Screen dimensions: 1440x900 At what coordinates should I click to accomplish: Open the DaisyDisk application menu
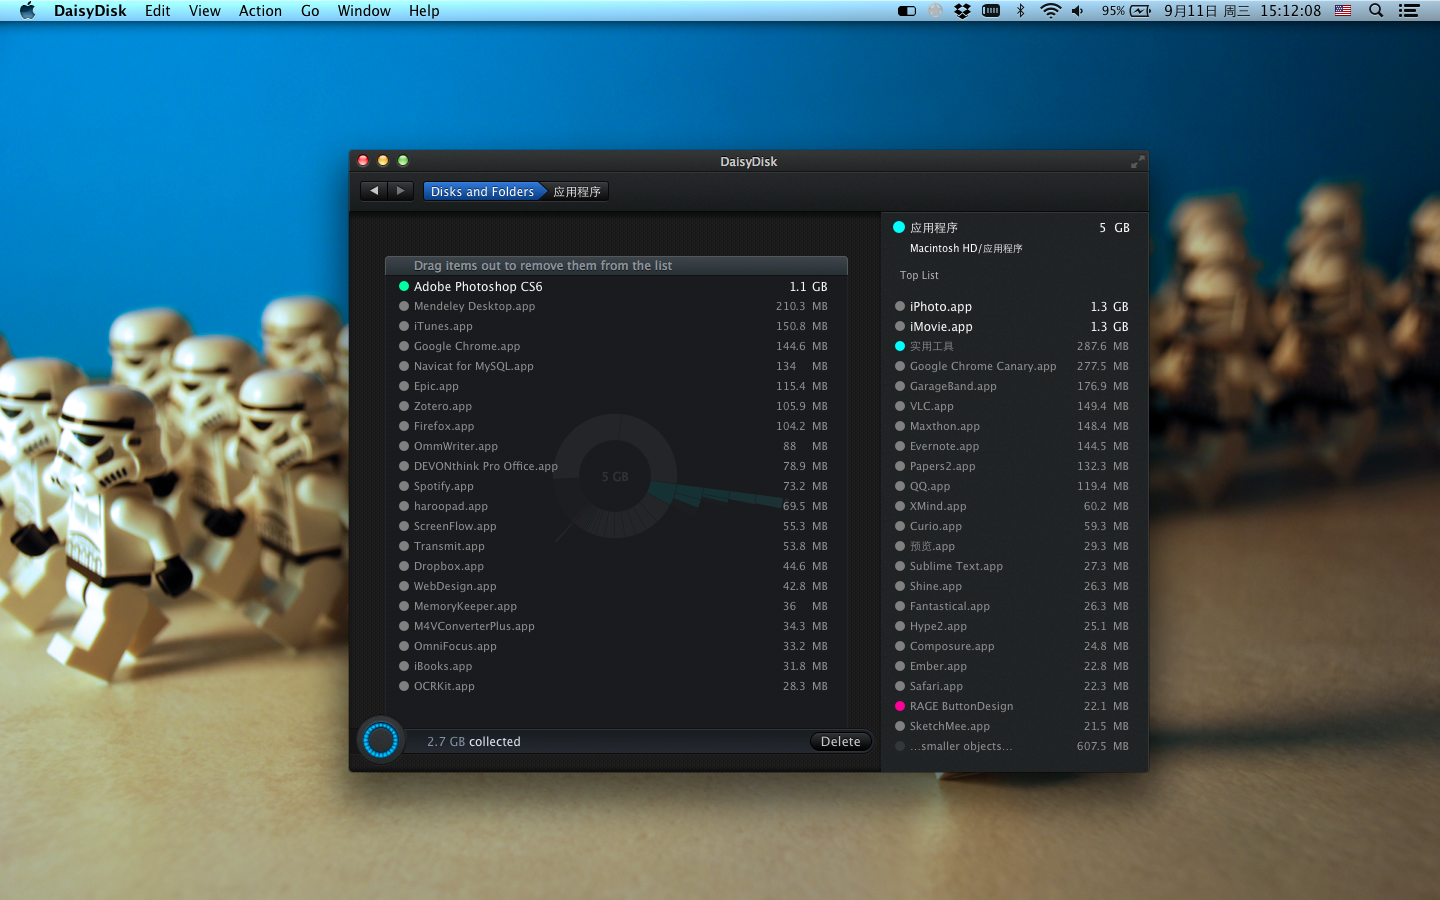click(x=90, y=11)
